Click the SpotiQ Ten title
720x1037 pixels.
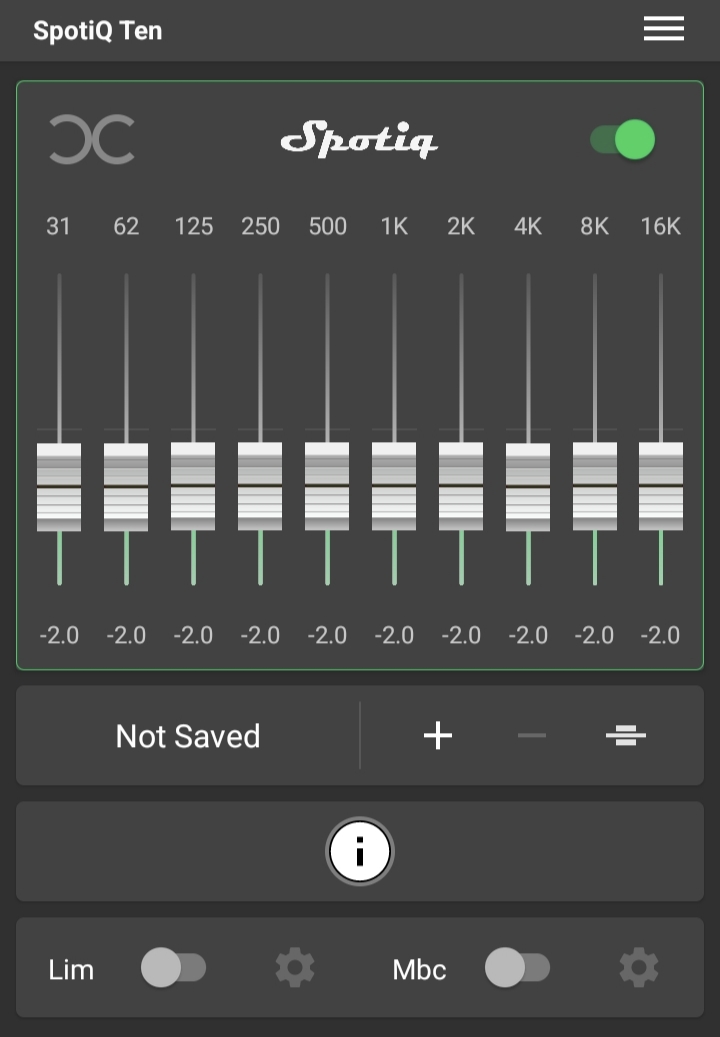click(97, 30)
